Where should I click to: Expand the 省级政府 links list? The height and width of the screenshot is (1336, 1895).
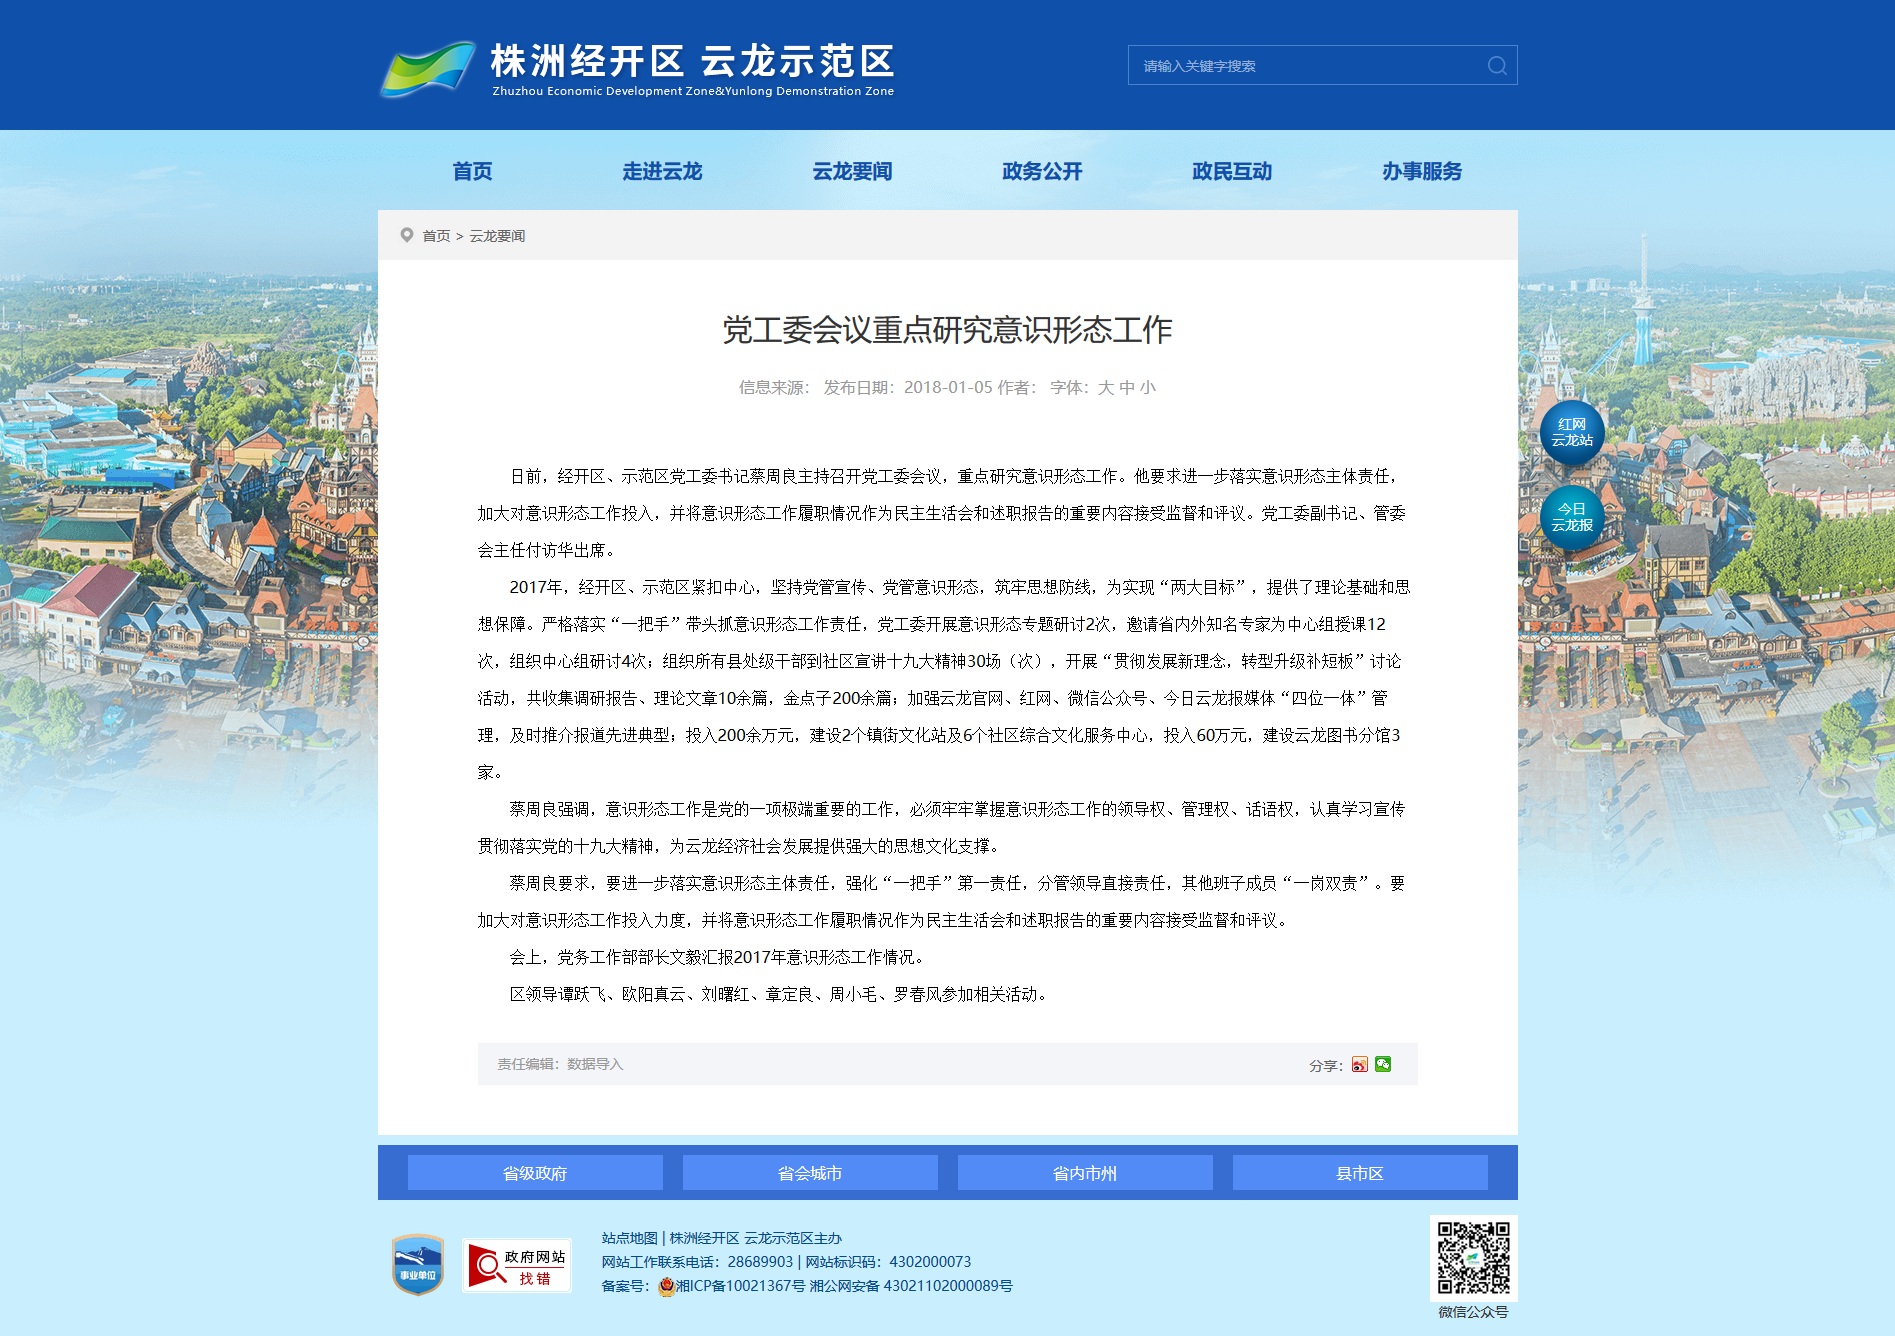[x=535, y=1173]
